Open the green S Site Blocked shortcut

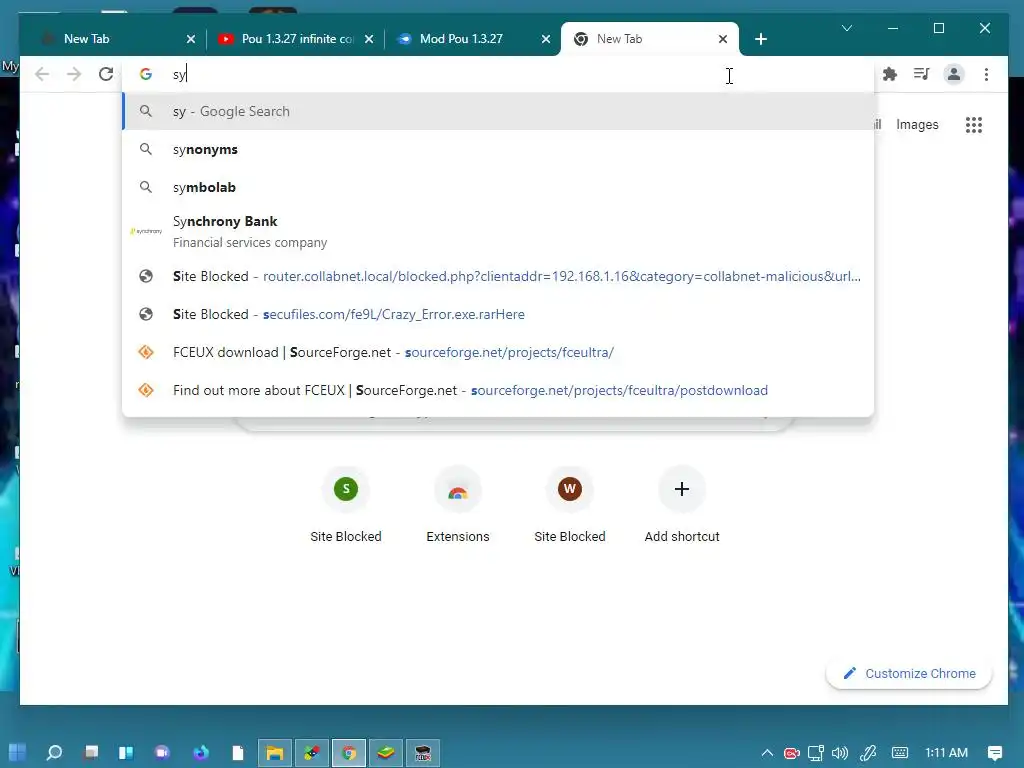click(345, 506)
